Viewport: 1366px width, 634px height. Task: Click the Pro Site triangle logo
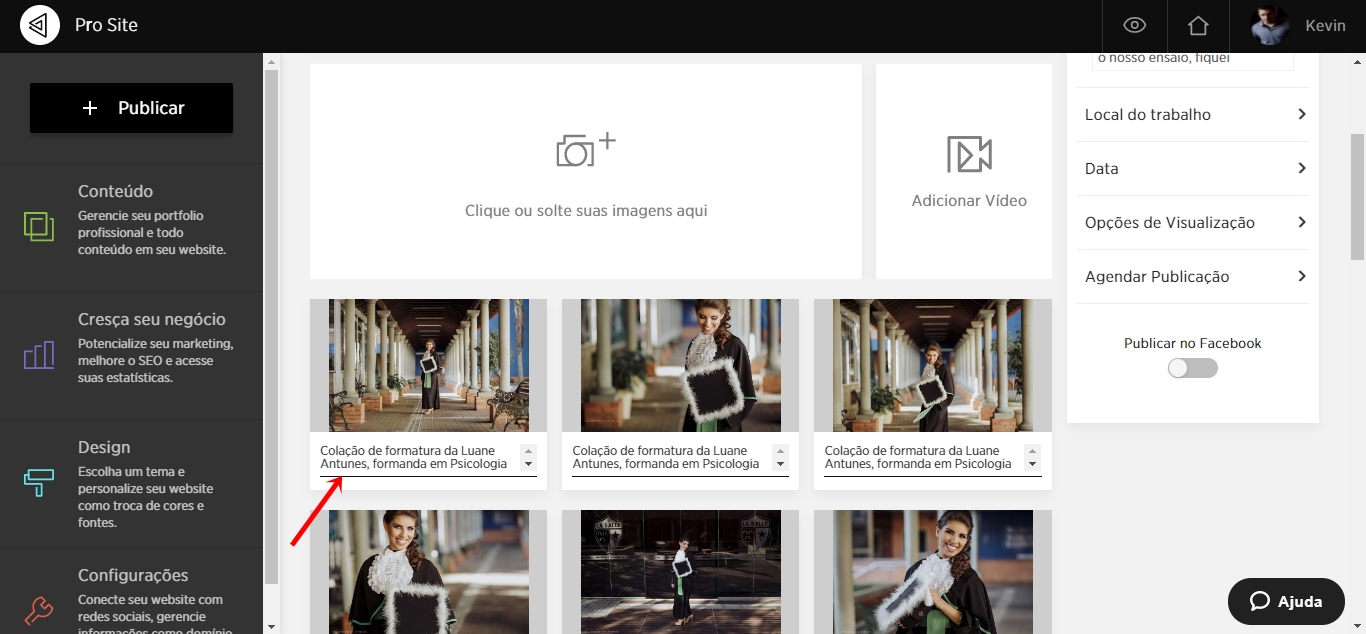point(40,26)
